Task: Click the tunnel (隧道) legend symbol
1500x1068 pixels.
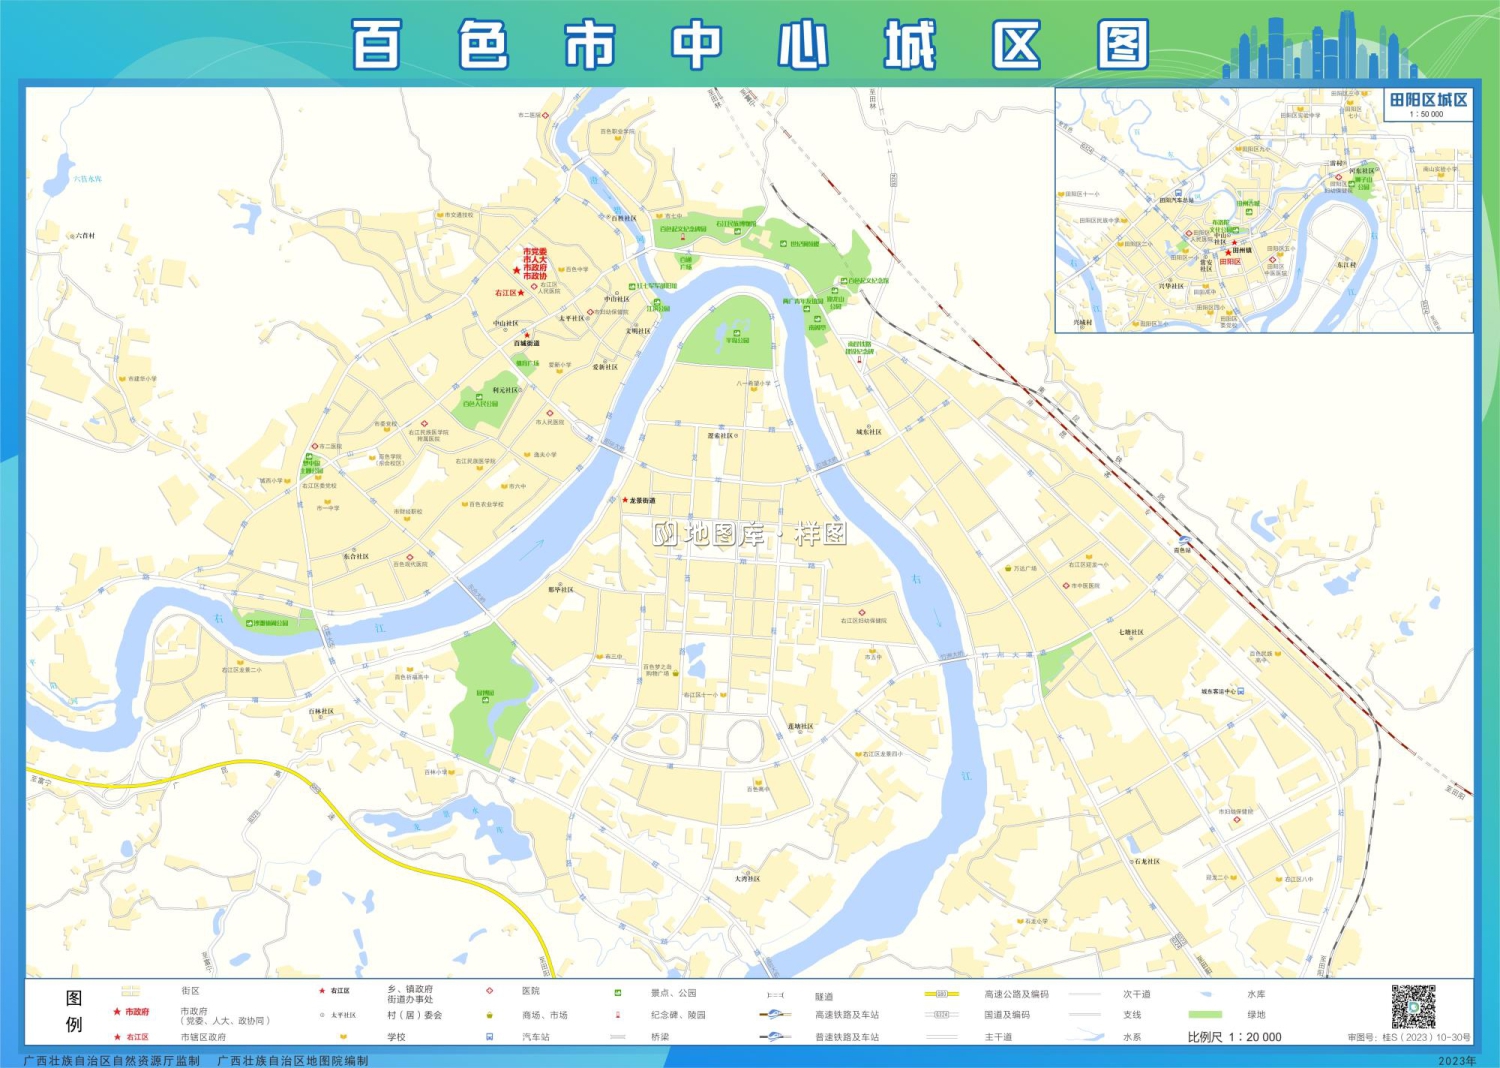Action: pyautogui.click(x=775, y=992)
